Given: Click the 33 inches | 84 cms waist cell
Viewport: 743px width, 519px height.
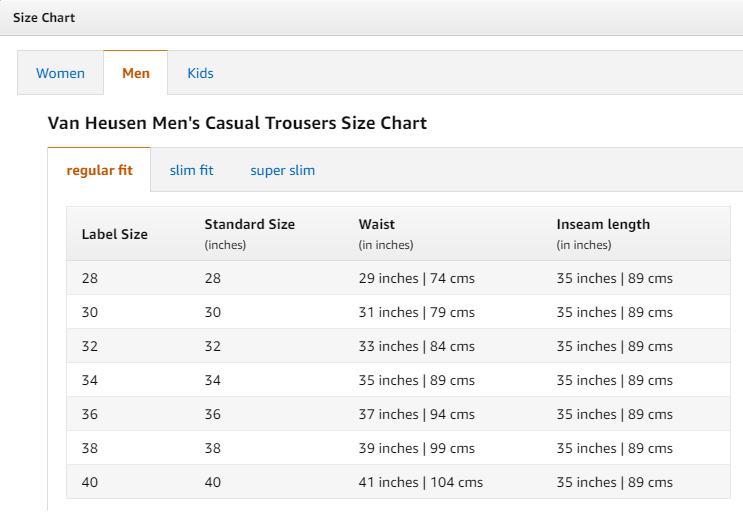Looking at the screenshot, I should point(417,346).
